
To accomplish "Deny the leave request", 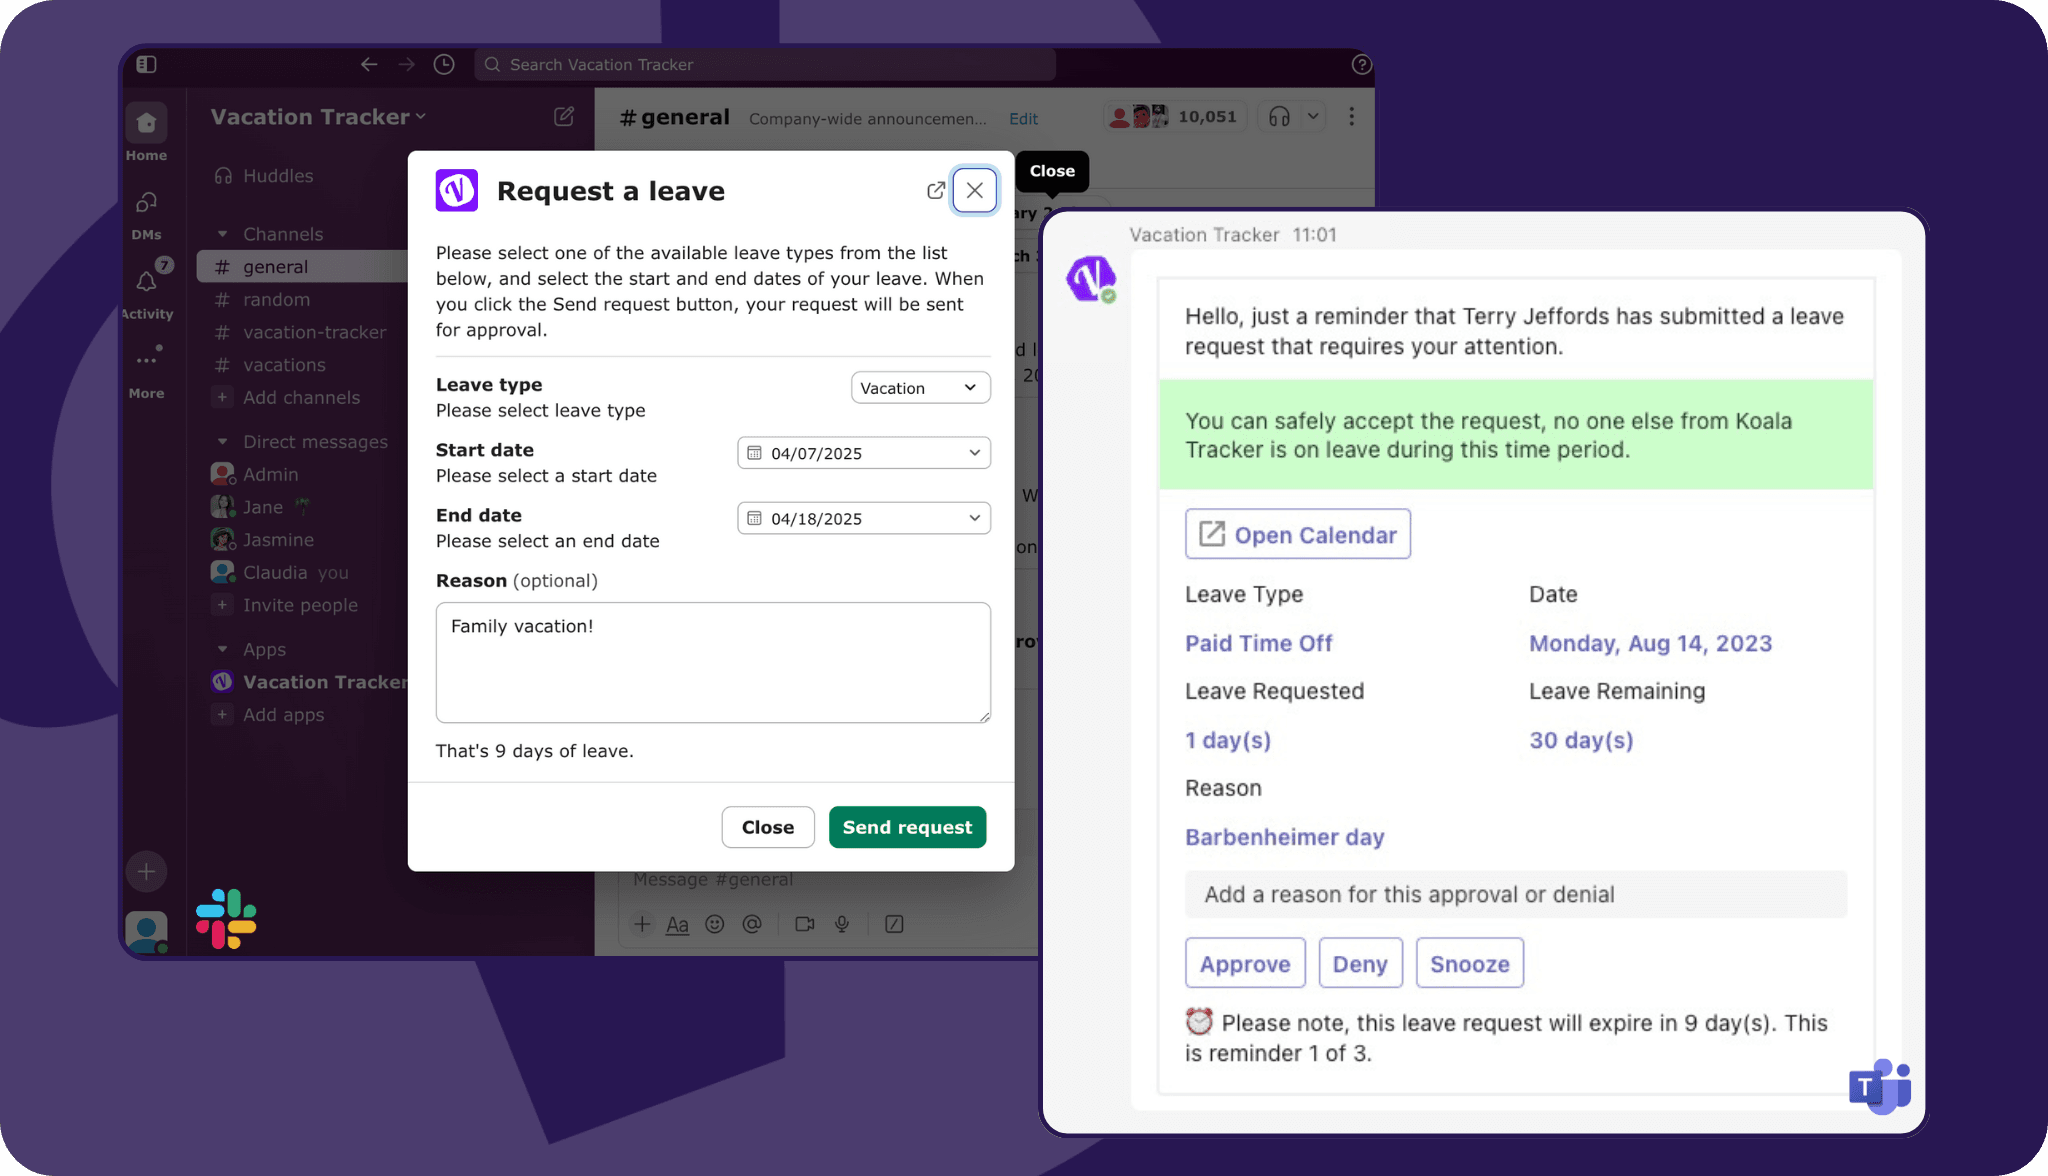I will pos(1360,963).
